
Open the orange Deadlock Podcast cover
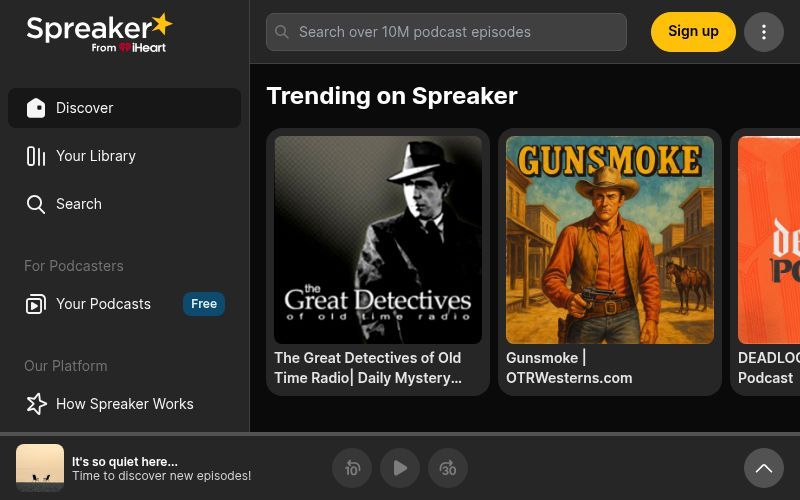point(769,240)
